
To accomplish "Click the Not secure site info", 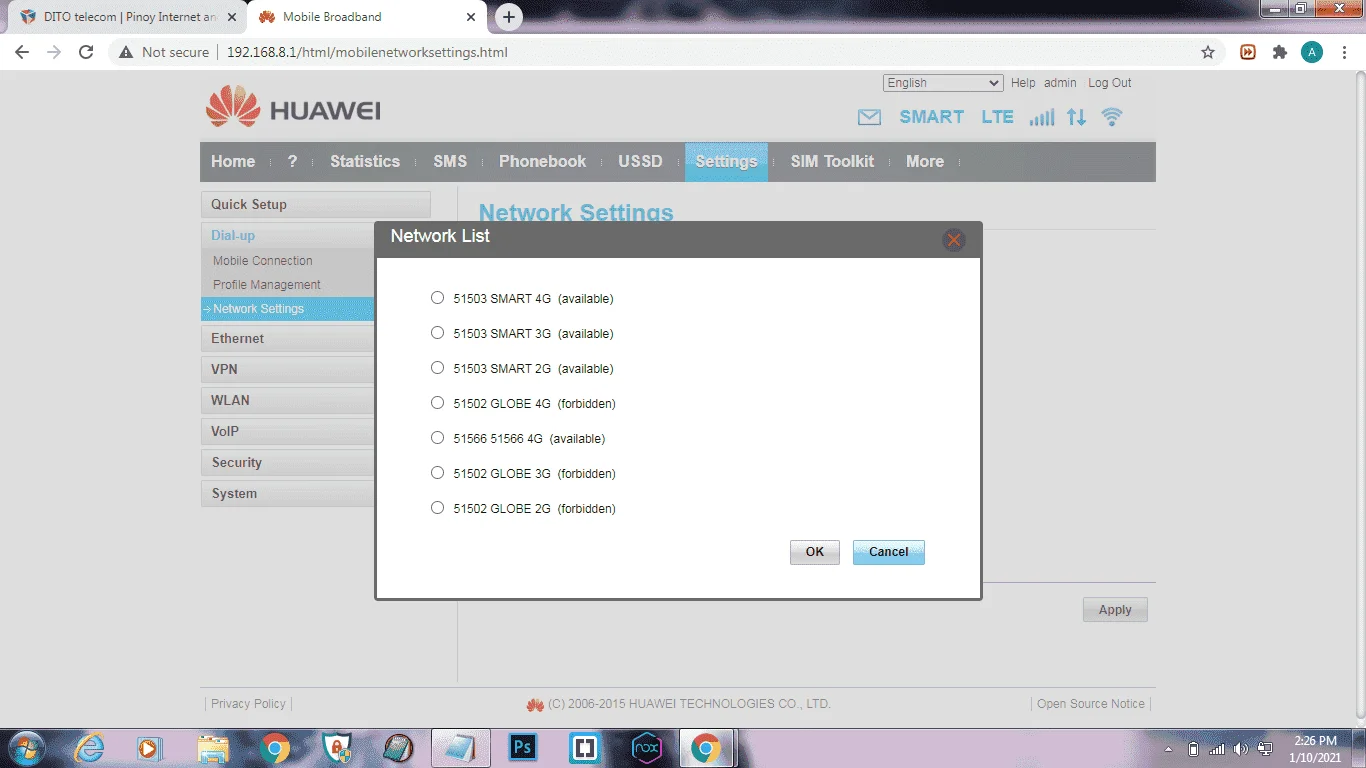I will click(x=164, y=52).
